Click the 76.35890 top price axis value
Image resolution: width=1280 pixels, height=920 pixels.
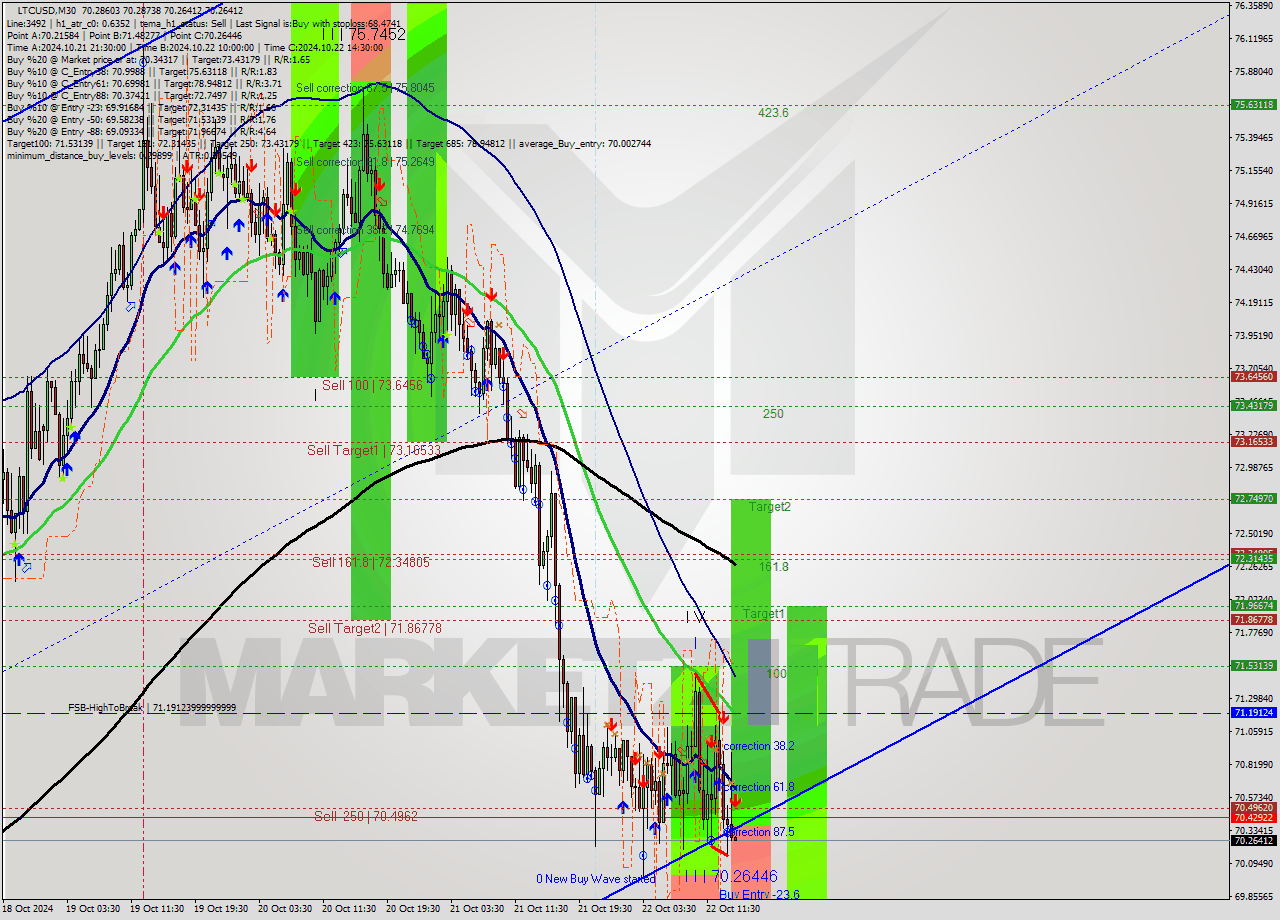click(x=1254, y=6)
